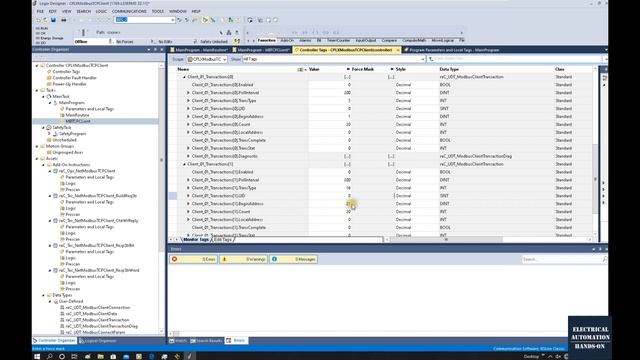Open Cortana circle on the taskbar
640x360 pixels.
62,356
